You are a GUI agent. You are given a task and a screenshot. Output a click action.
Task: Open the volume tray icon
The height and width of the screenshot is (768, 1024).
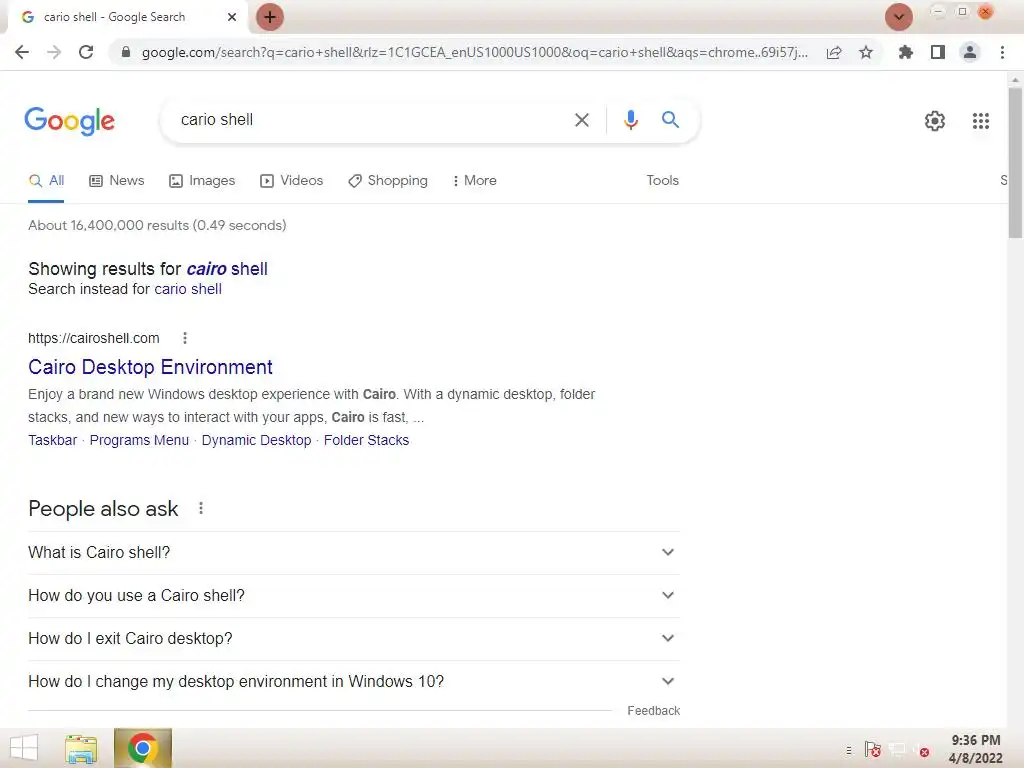[x=921, y=751]
